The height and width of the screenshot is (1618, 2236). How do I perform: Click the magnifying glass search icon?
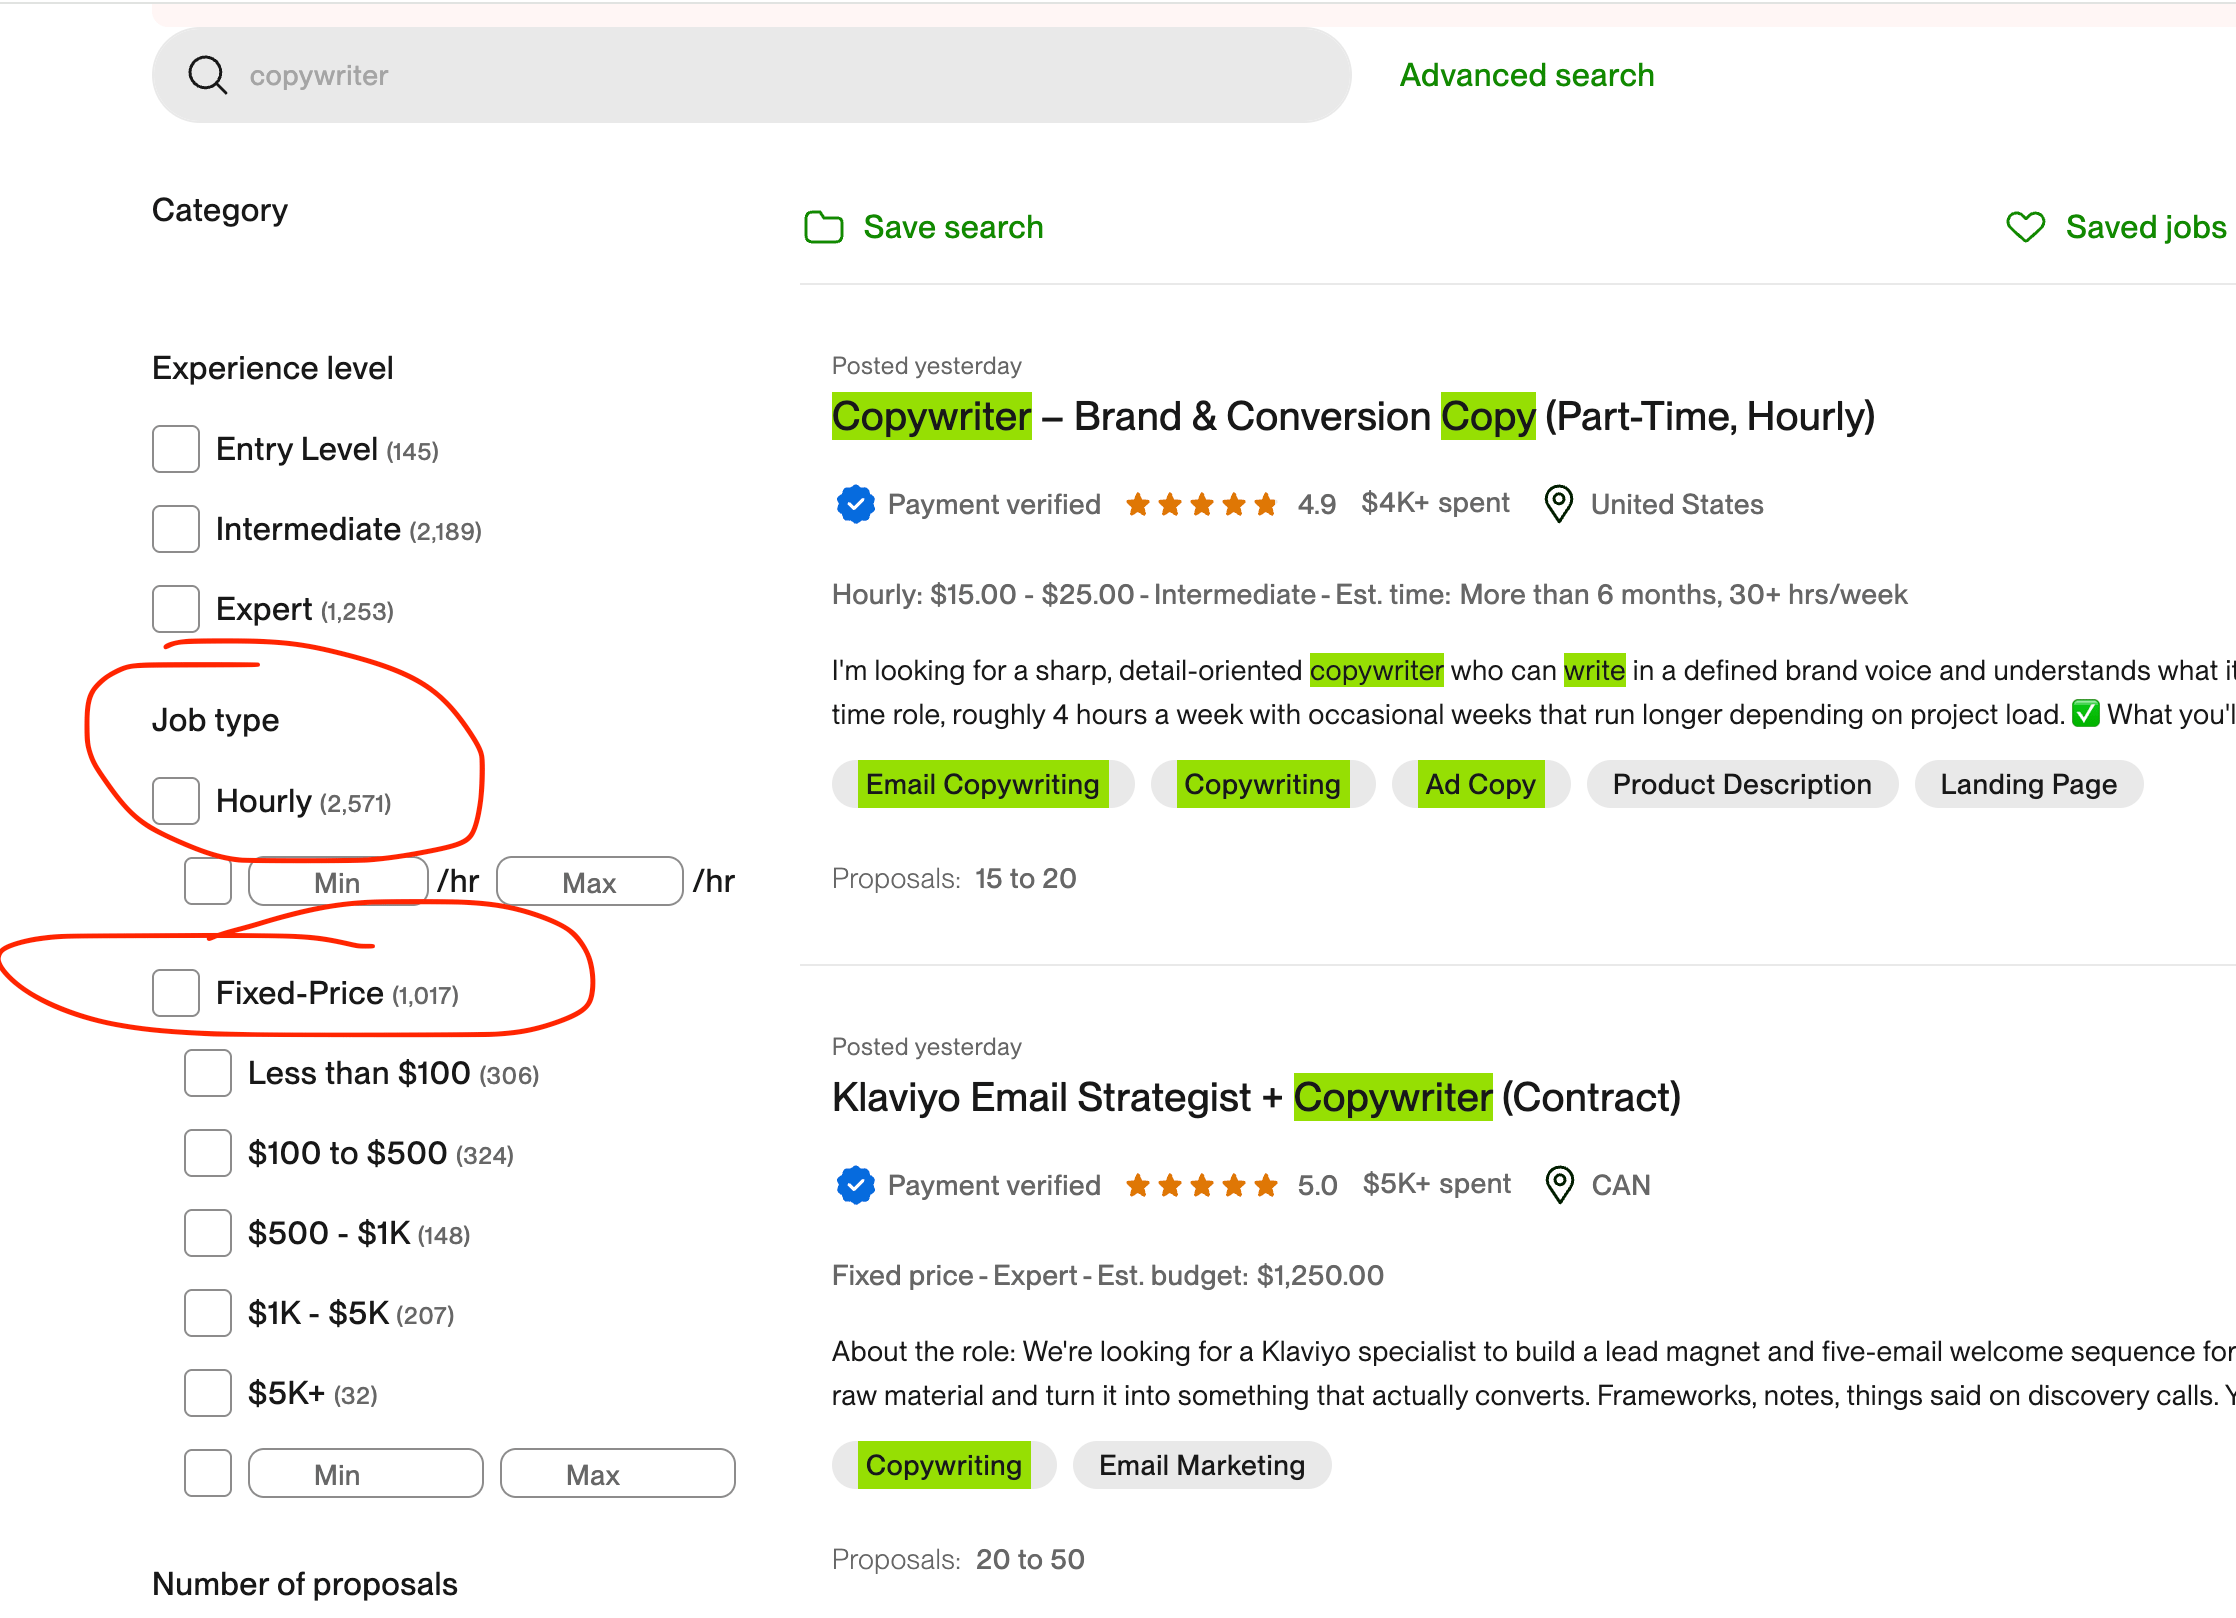pos(208,75)
